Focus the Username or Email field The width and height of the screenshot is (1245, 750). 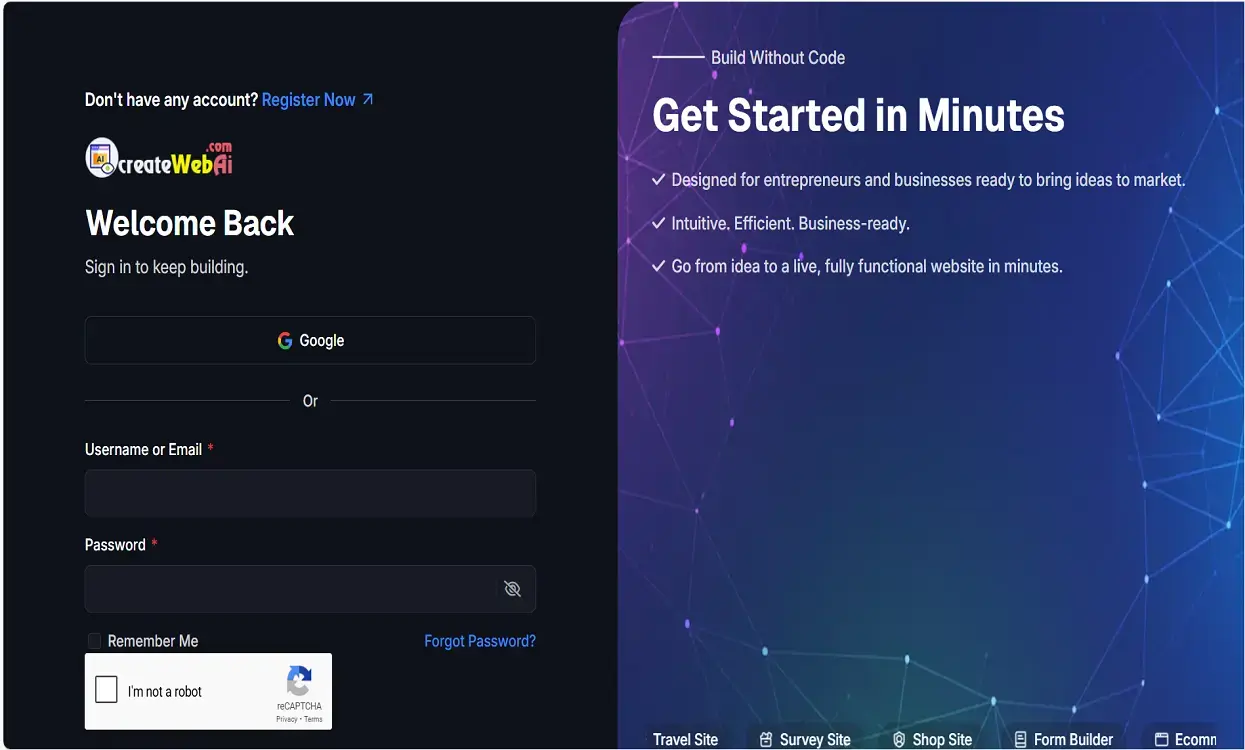click(310, 493)
